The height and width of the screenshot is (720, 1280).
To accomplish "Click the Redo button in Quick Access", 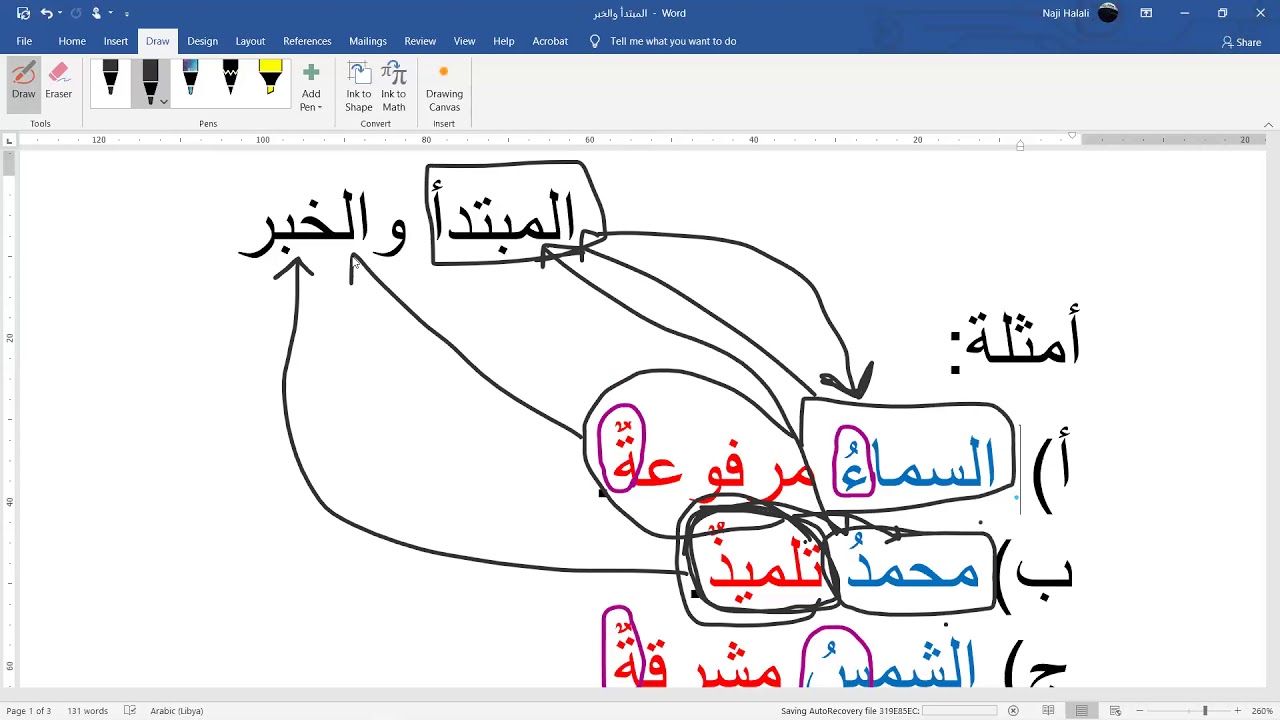I will point(76,13).
